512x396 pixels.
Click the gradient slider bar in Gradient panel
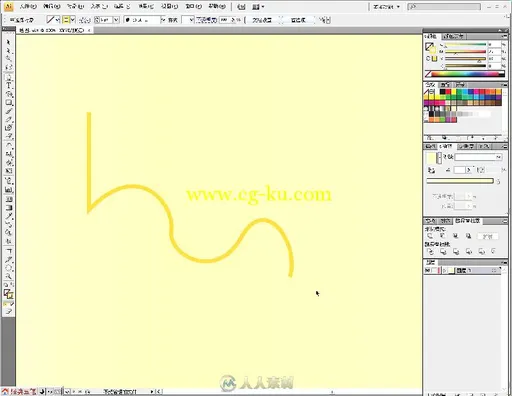460,181
